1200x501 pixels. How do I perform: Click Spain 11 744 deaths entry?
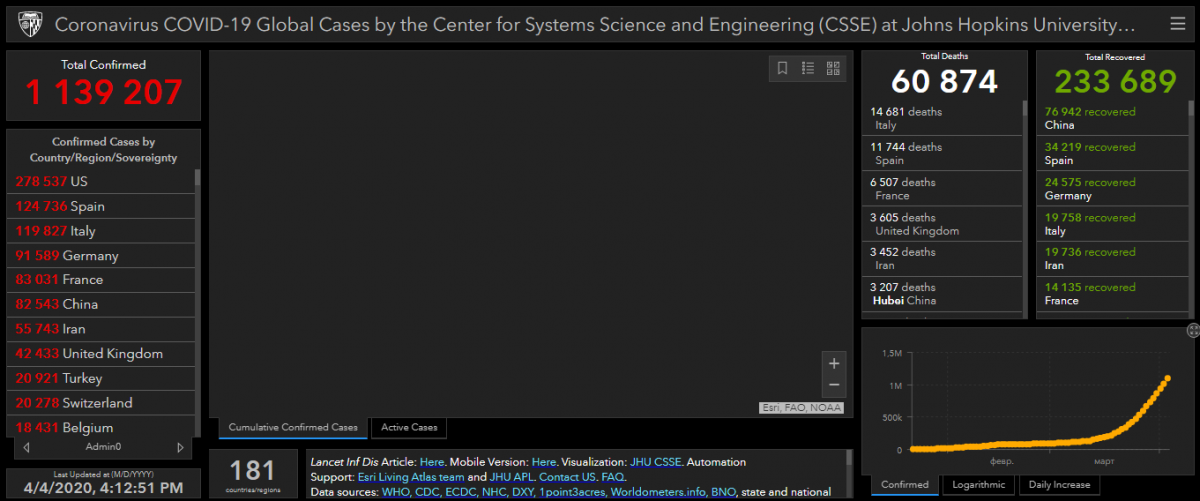(941, 153)
